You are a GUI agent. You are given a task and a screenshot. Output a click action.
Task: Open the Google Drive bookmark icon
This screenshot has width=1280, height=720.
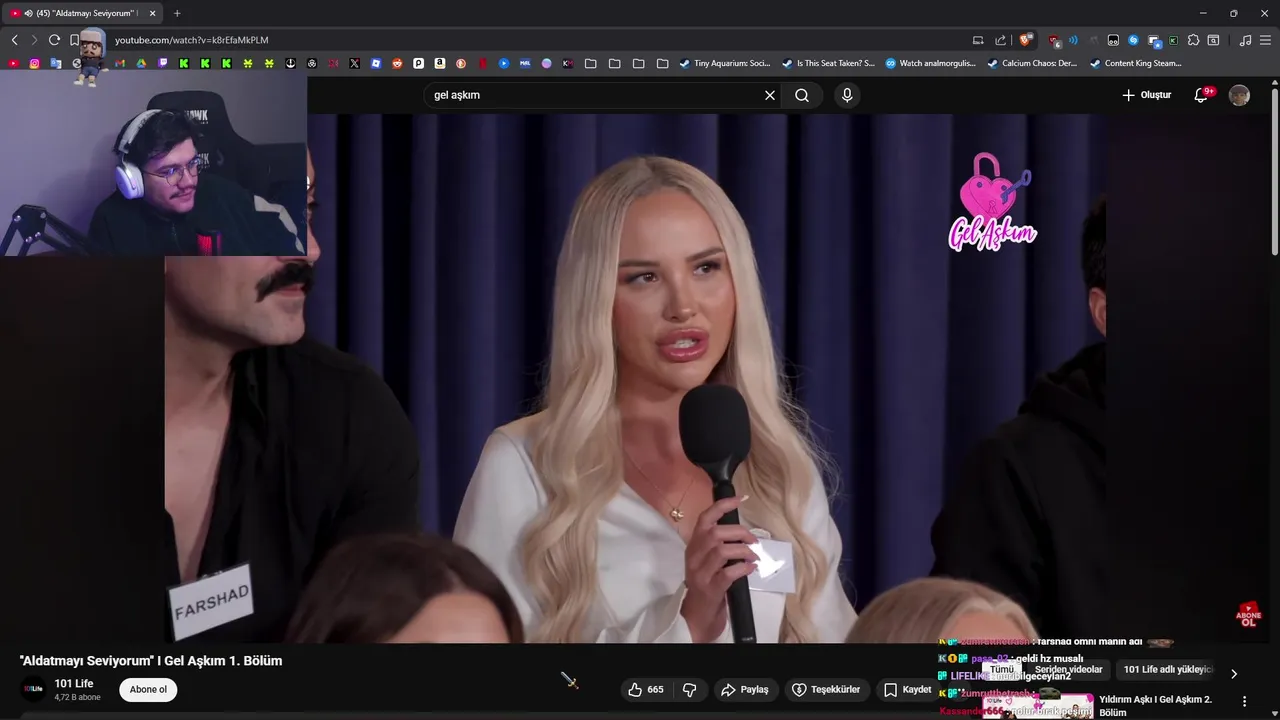141,63
